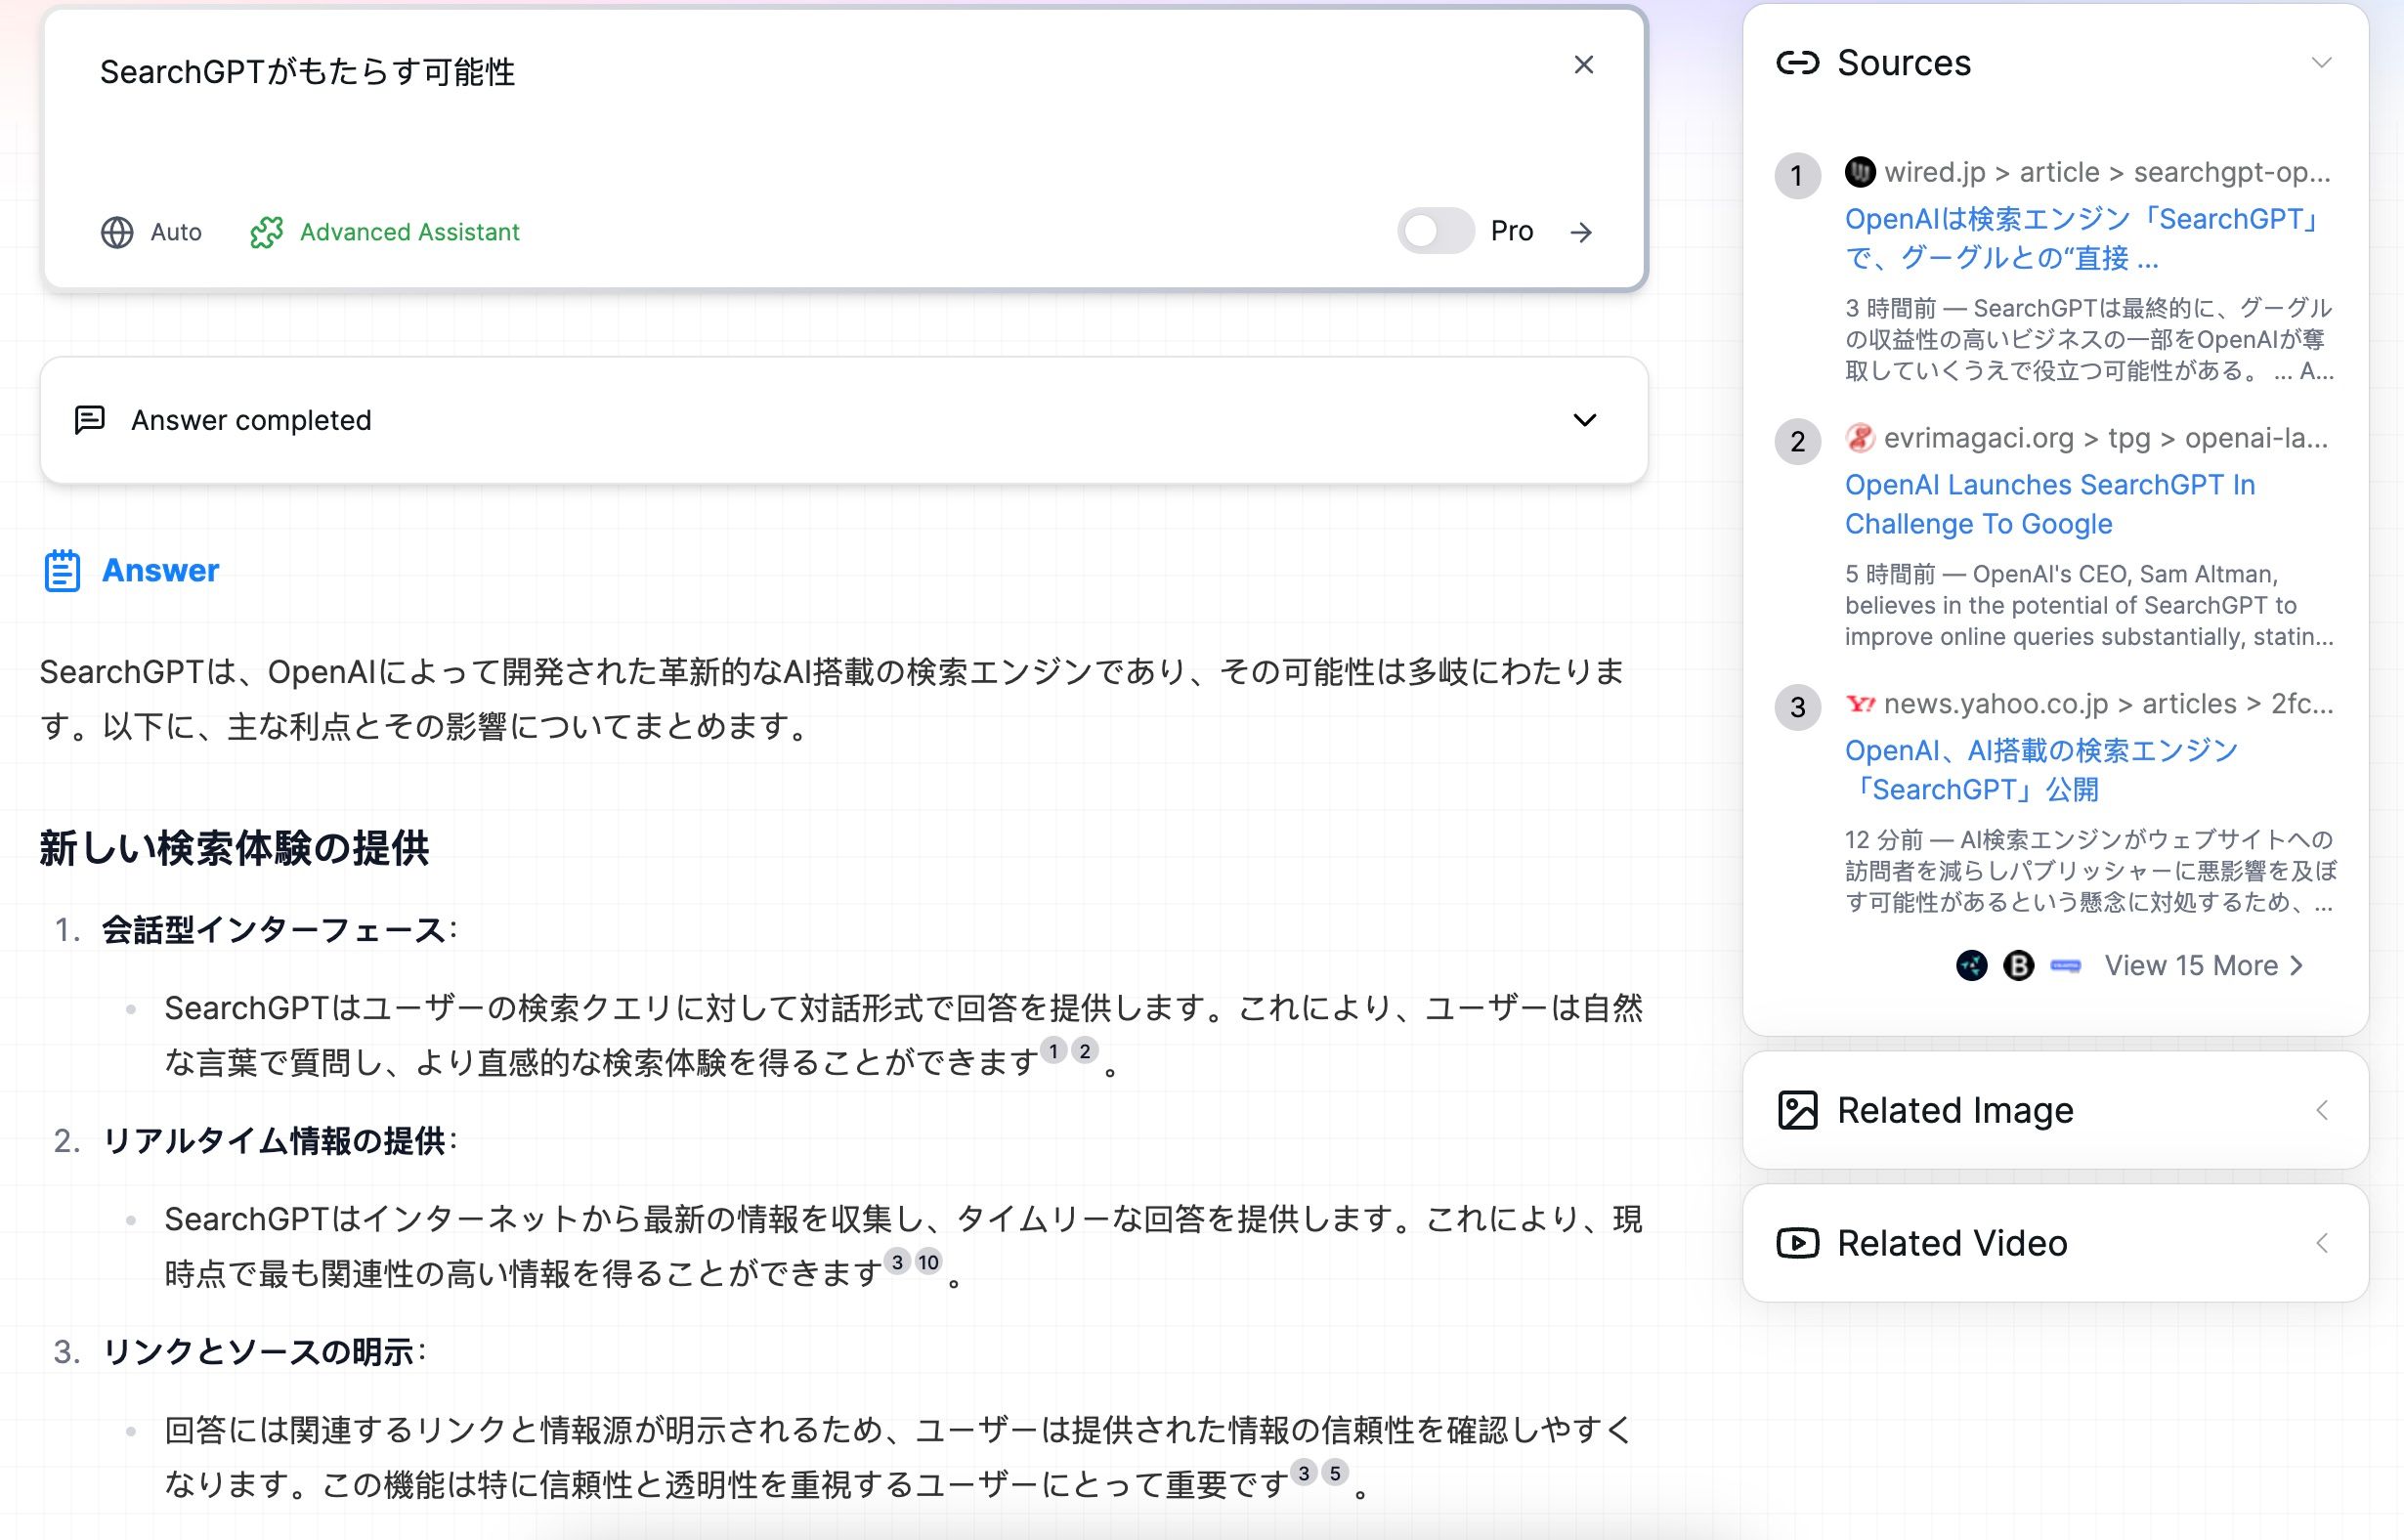2404x1540 pixels.
Task: Collapse the Sources panel chevron
Action: pos(2321,63)
